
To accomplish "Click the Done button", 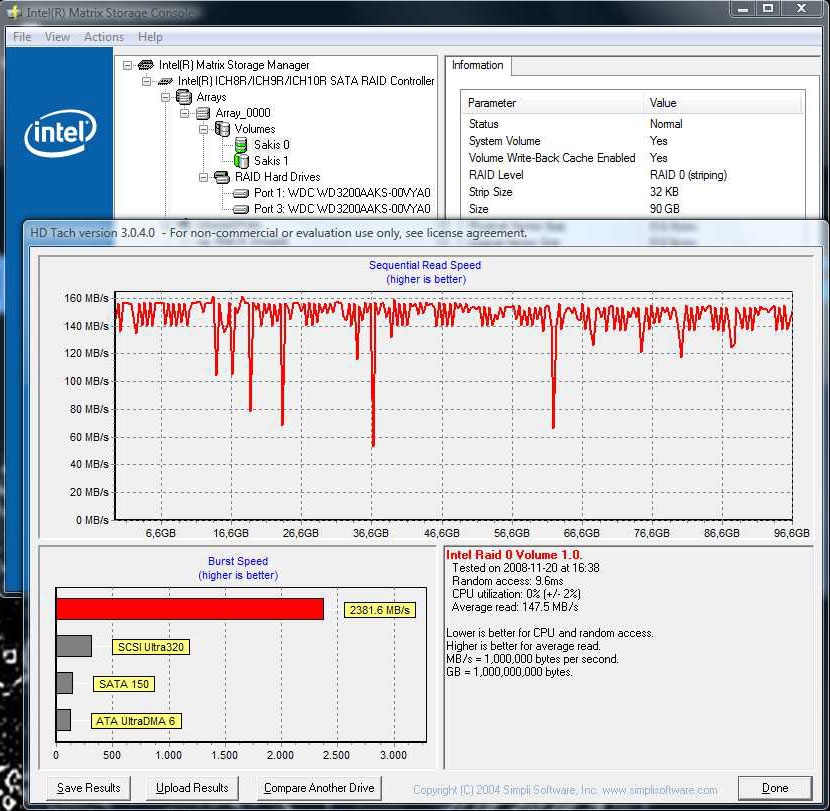I will click(775, 788).
